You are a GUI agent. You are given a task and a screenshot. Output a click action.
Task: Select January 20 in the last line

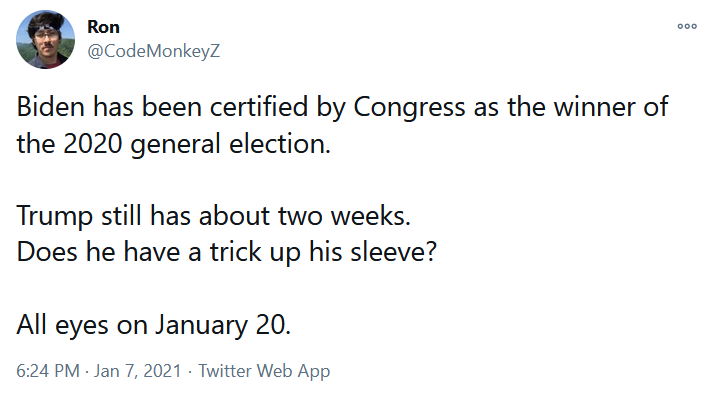point(223,325)
